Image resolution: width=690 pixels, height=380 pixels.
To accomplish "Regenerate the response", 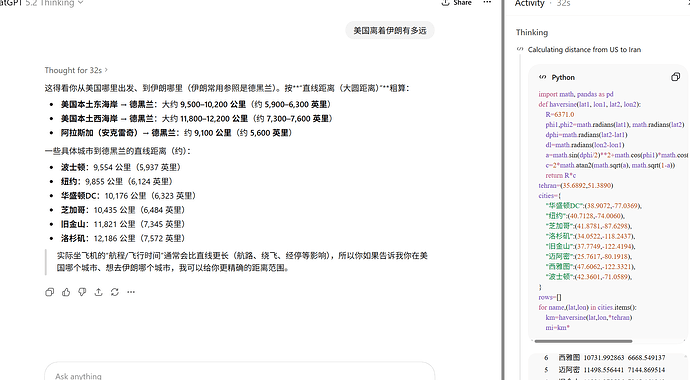I will tap(115, 292).
